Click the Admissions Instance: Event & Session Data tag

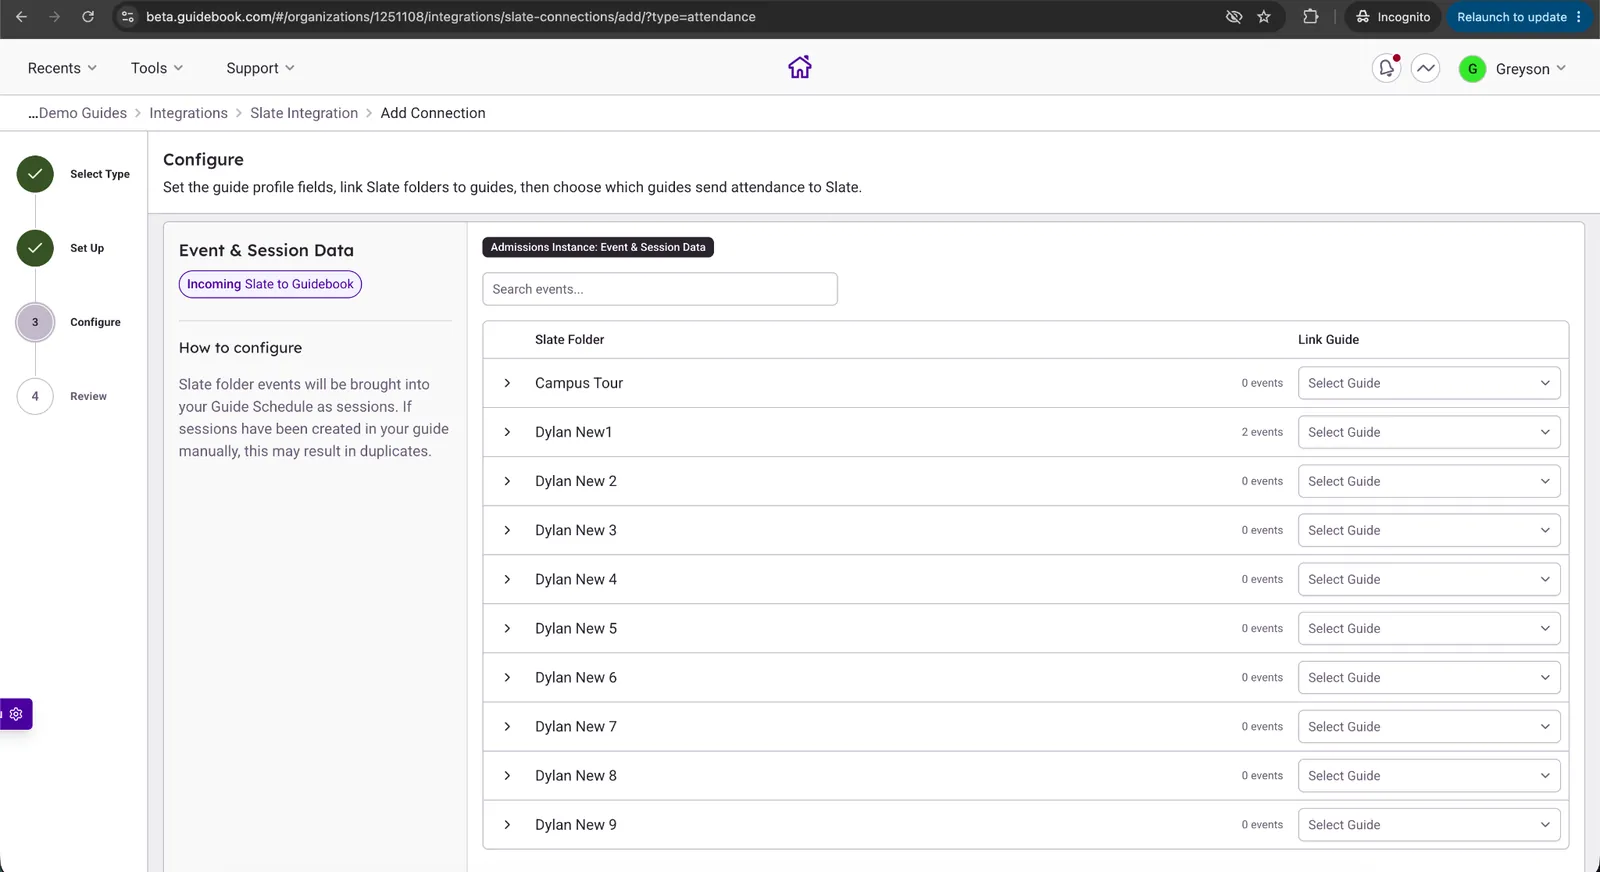(x=598, y=247)
